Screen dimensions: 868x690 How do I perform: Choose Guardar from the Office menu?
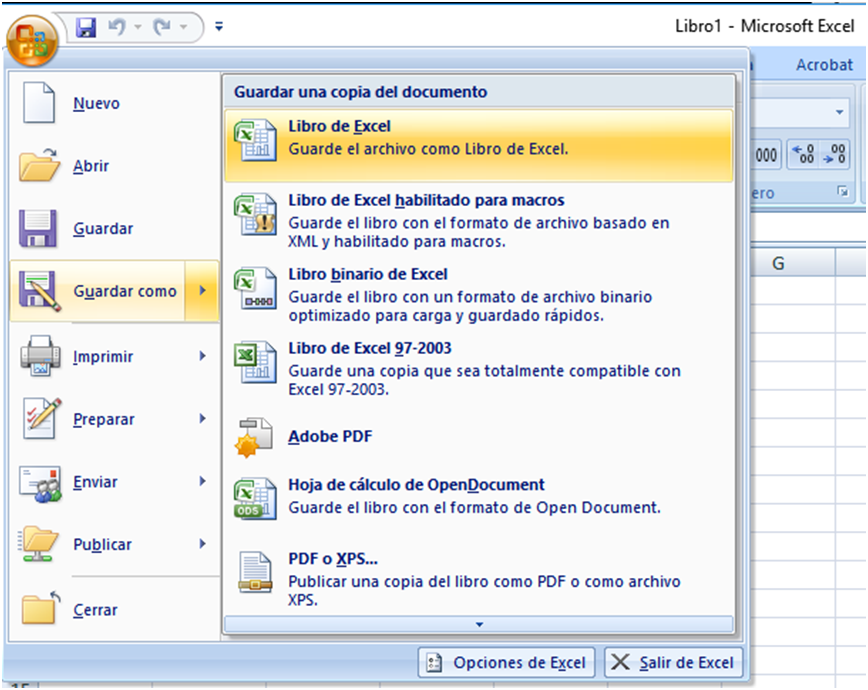(114, 228)
